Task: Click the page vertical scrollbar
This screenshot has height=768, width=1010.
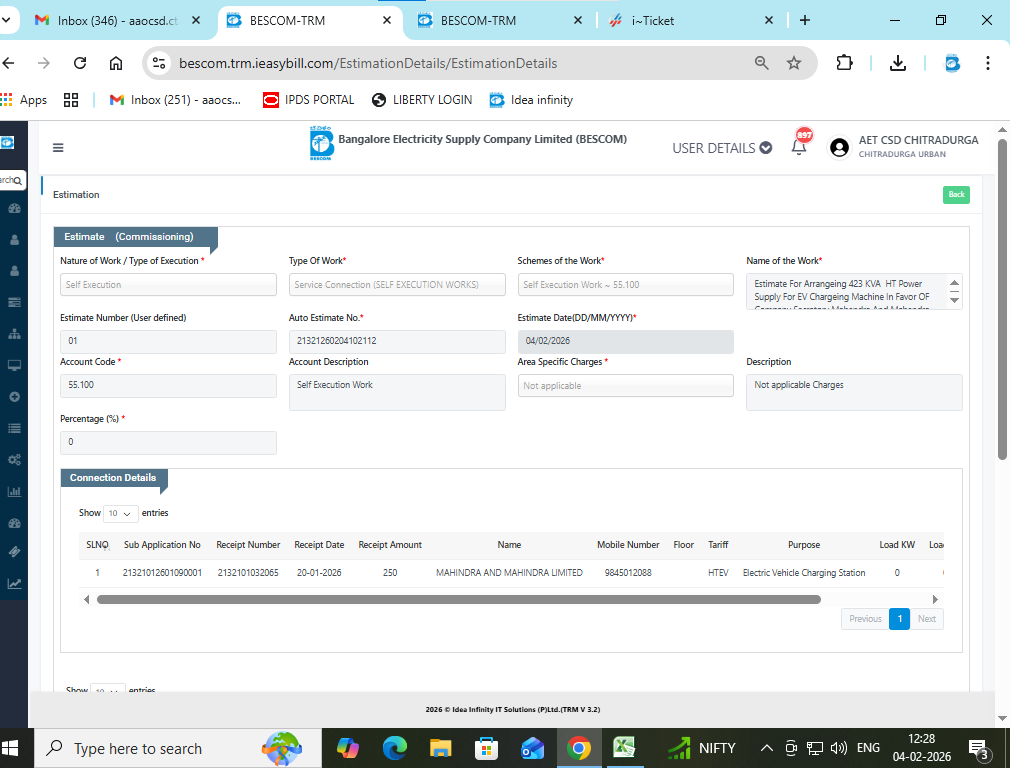Action: click(1002, 298)
